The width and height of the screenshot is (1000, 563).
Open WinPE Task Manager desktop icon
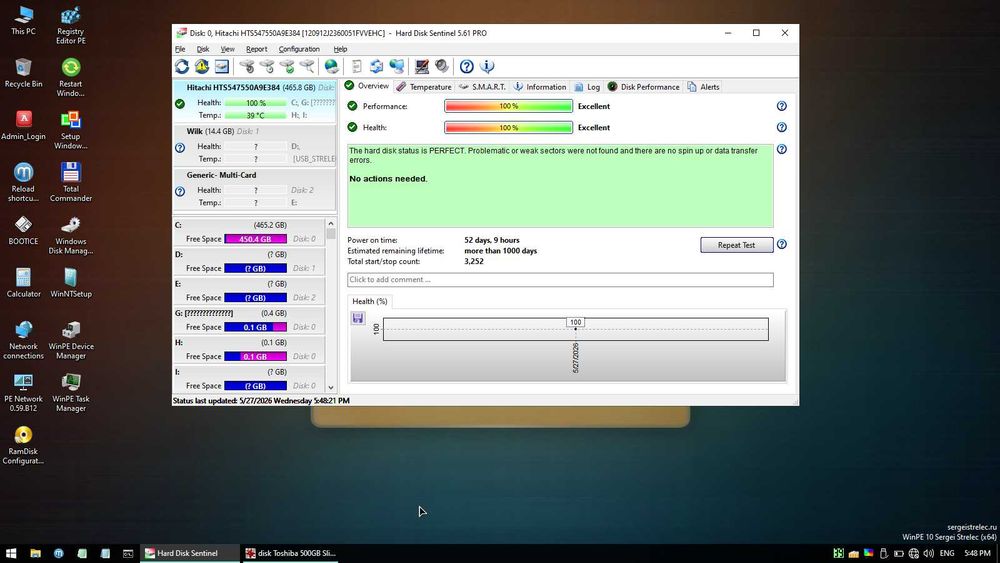71,392
